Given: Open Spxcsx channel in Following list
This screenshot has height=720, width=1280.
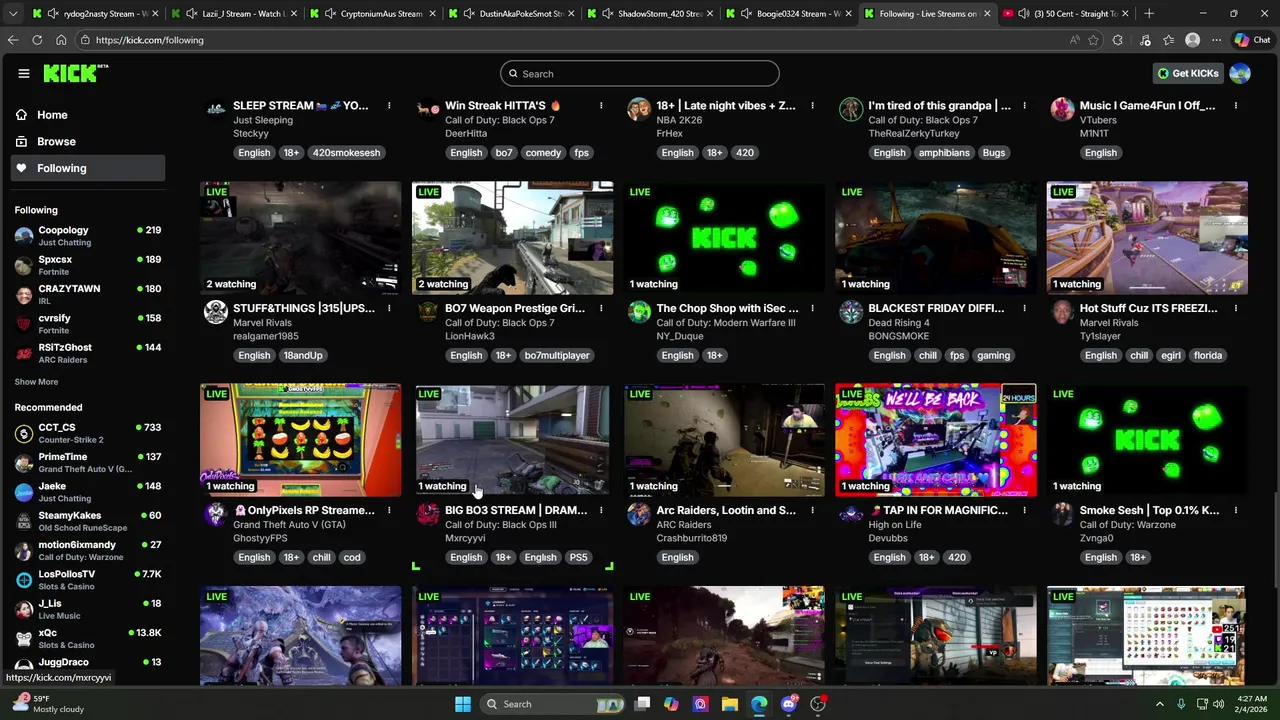Looking at the screenshot, I should [x=88, y=265].
